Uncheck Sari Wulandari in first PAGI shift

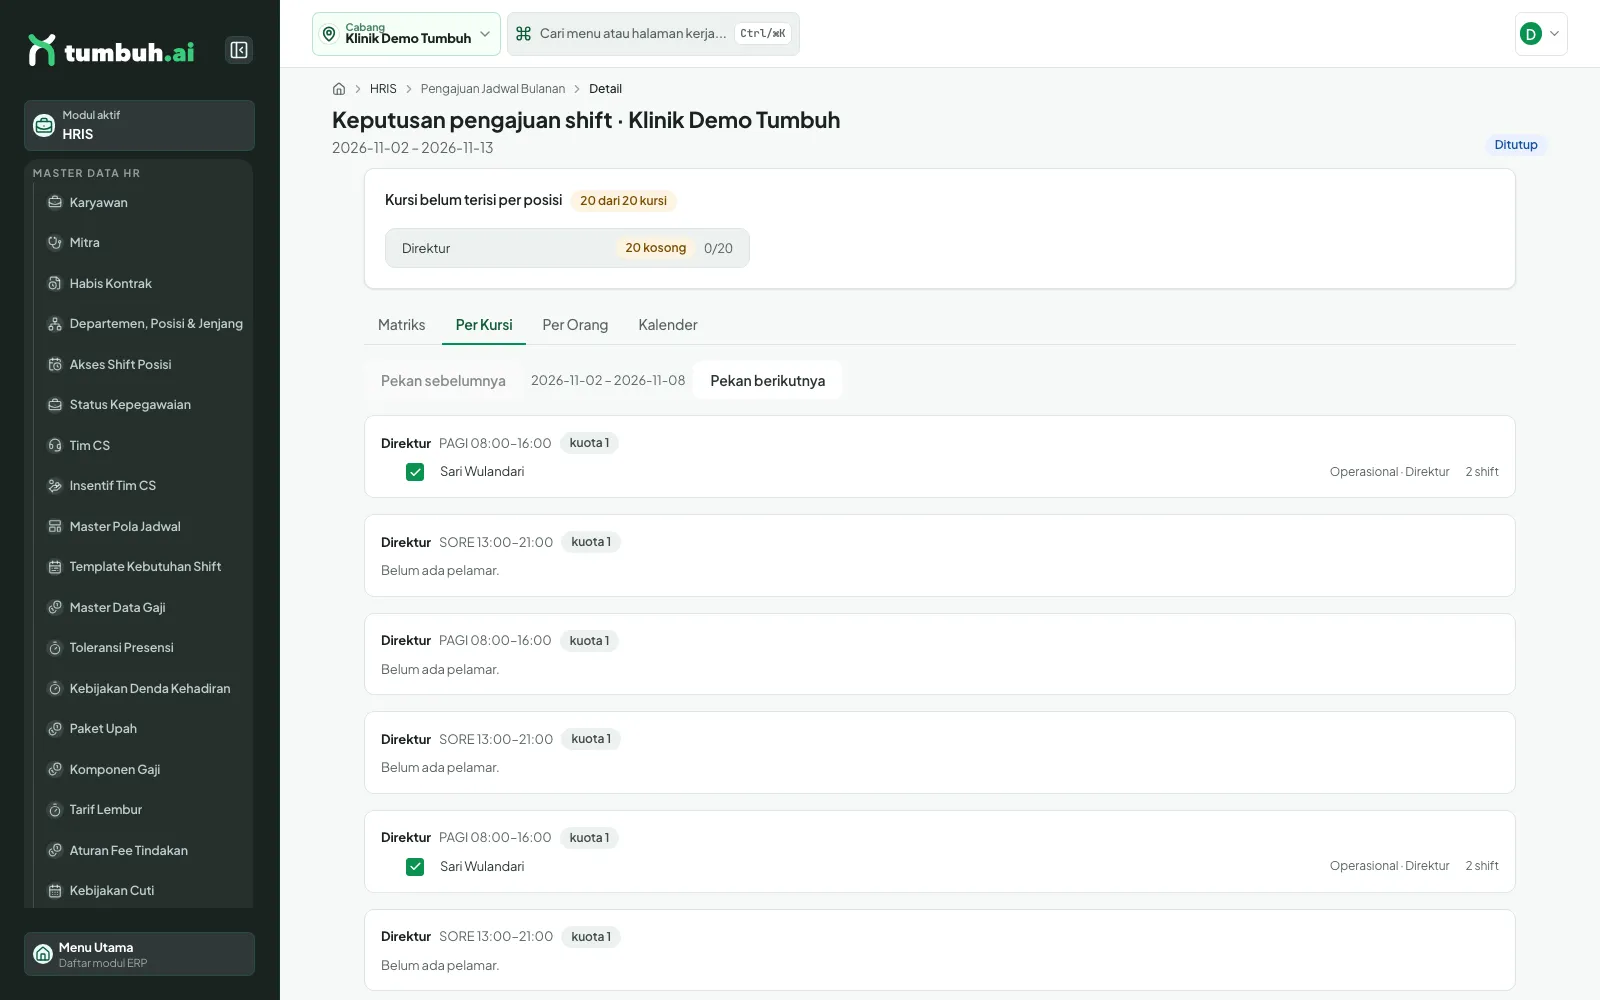415,472
